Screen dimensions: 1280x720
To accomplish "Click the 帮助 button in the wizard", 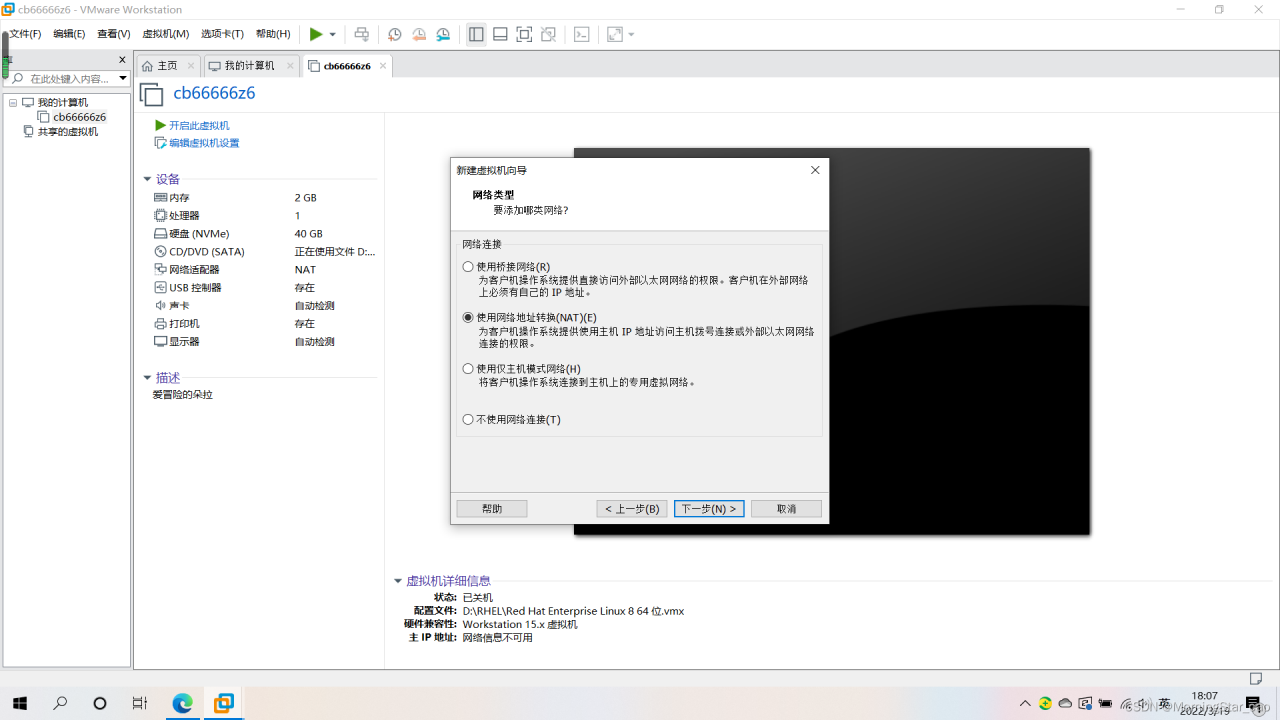I will (x=492, y=509).
